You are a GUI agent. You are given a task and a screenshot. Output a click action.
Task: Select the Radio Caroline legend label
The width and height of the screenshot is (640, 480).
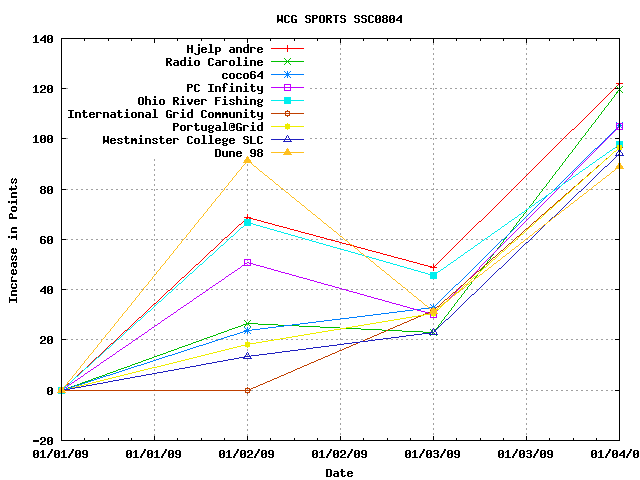click(214, 62)
